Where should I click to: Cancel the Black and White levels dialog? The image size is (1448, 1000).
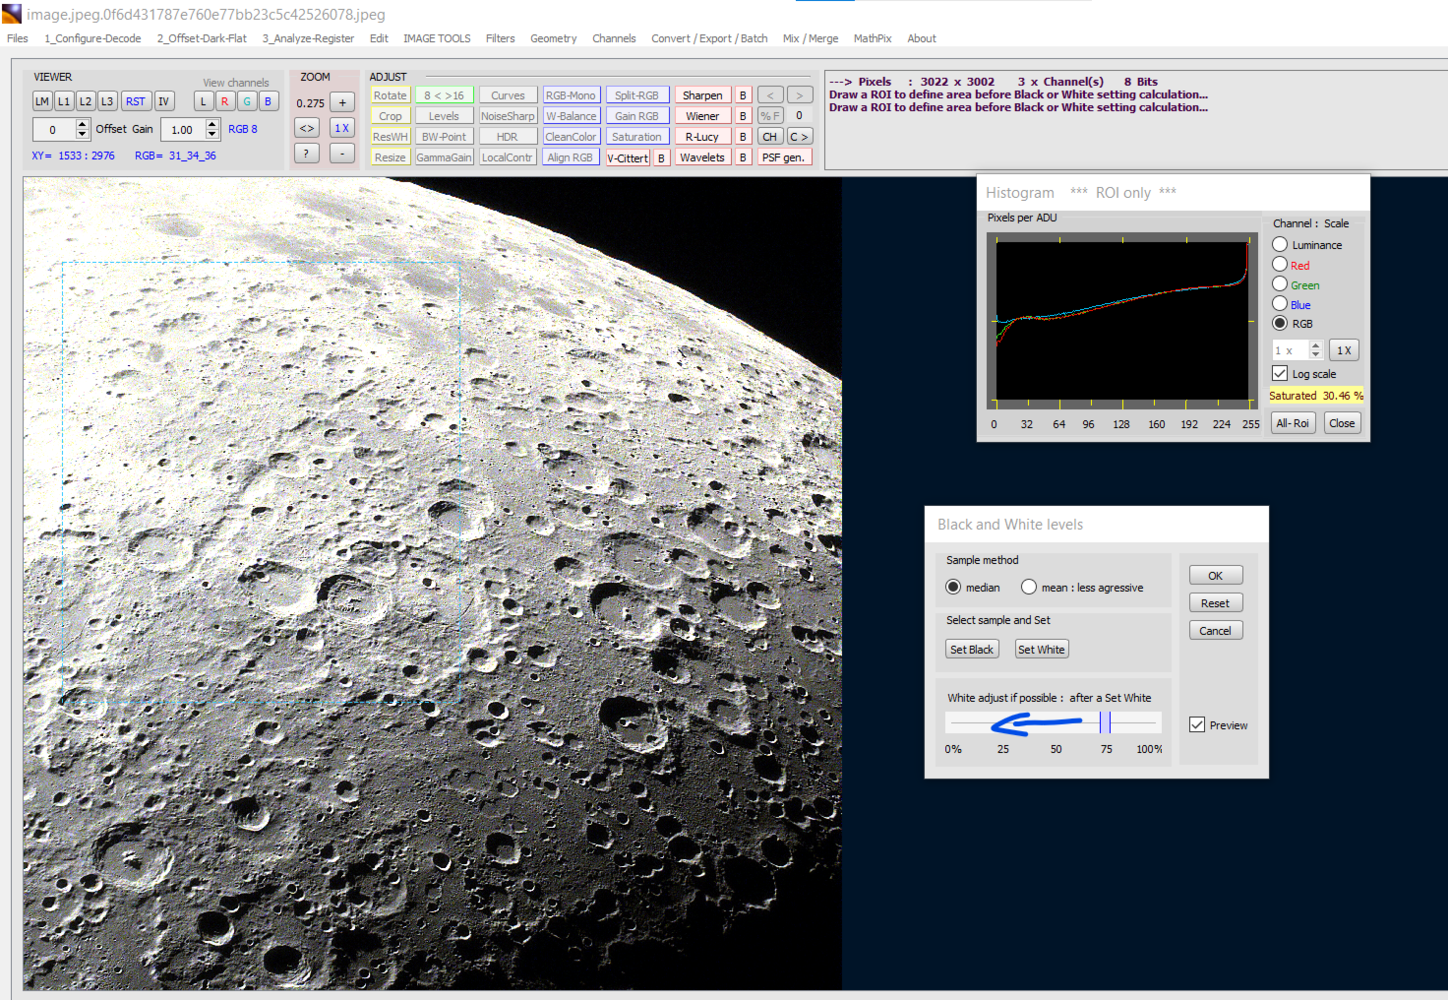tap(1216, 630)
